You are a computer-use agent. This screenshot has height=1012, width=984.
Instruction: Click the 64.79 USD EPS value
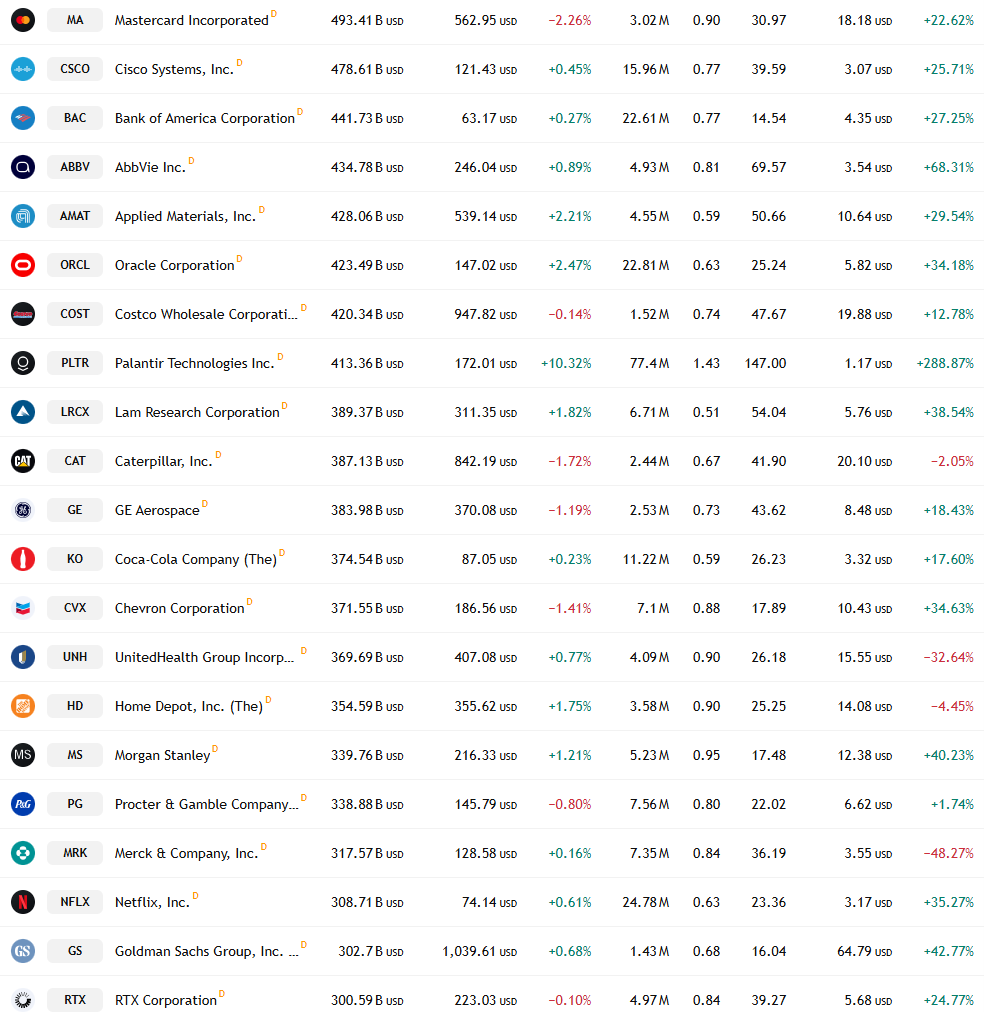(865, 951)
